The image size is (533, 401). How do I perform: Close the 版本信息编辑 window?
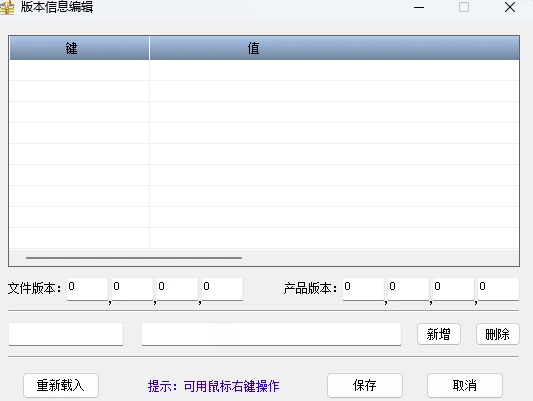click(x=510, y=7)
